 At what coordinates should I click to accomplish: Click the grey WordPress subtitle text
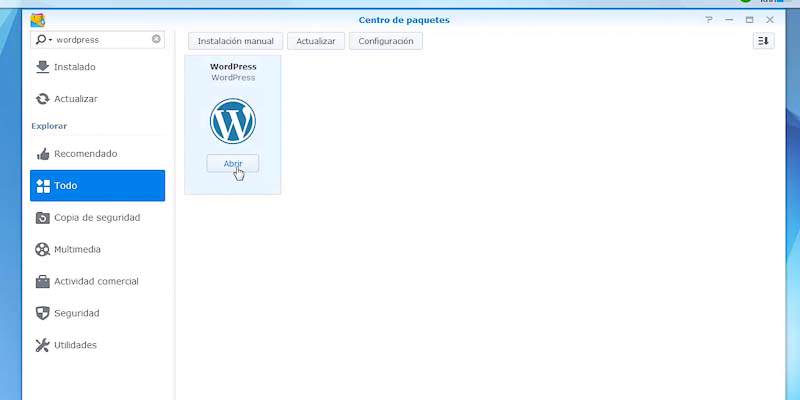(233, 78)
